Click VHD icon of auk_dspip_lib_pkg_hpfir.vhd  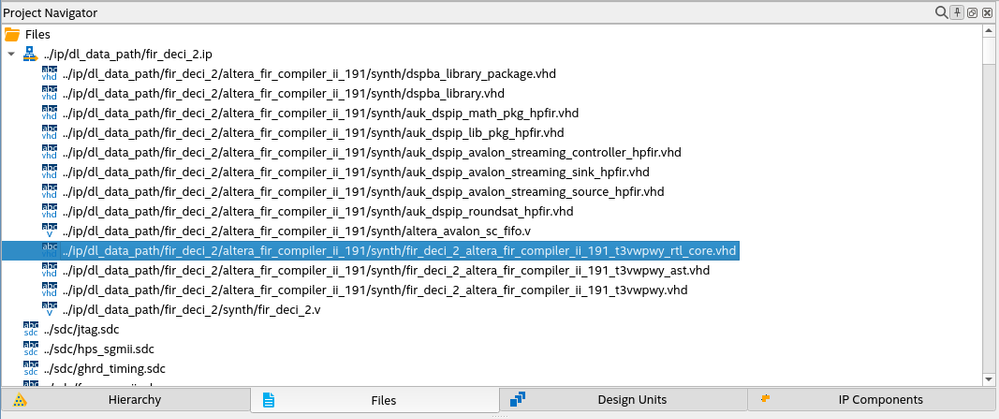coord(49,132)
